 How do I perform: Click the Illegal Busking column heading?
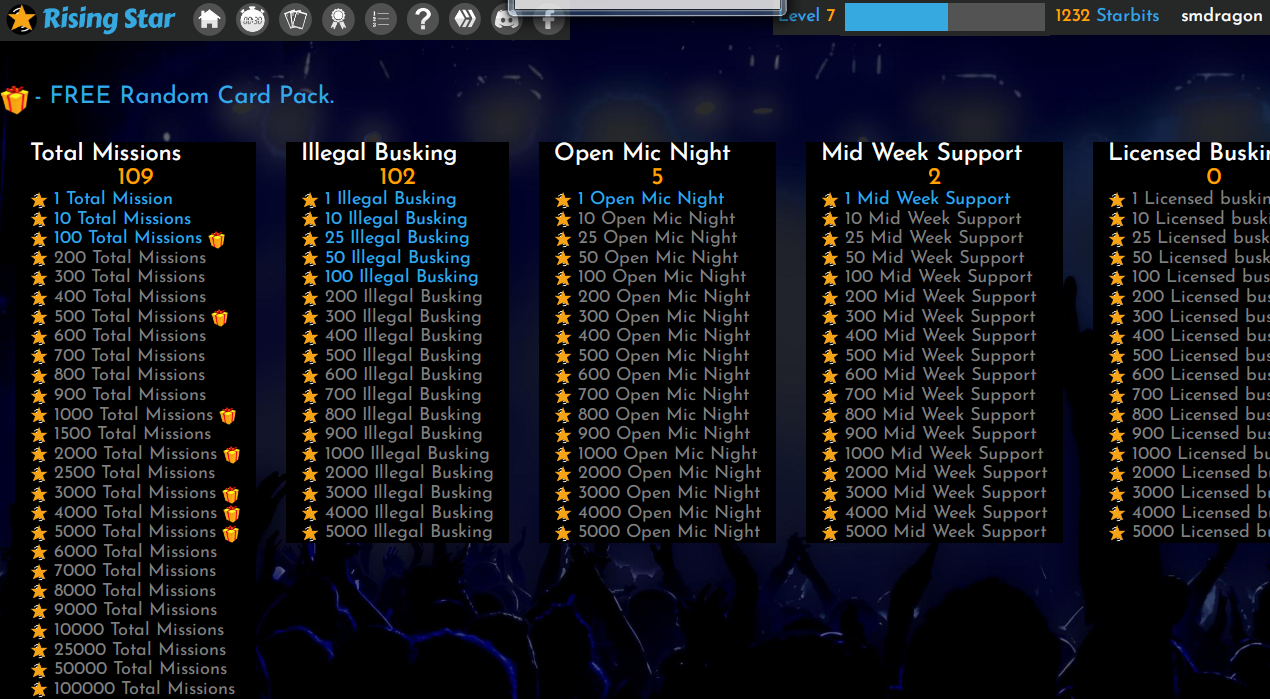pos(379,152)
